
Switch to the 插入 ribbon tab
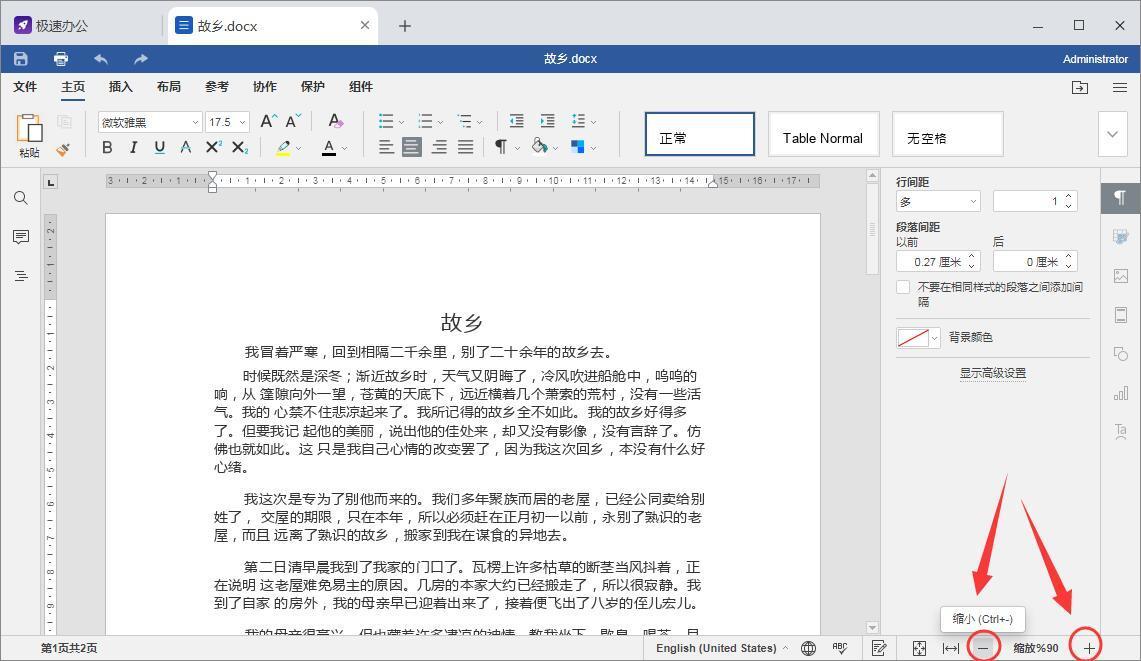120,87
